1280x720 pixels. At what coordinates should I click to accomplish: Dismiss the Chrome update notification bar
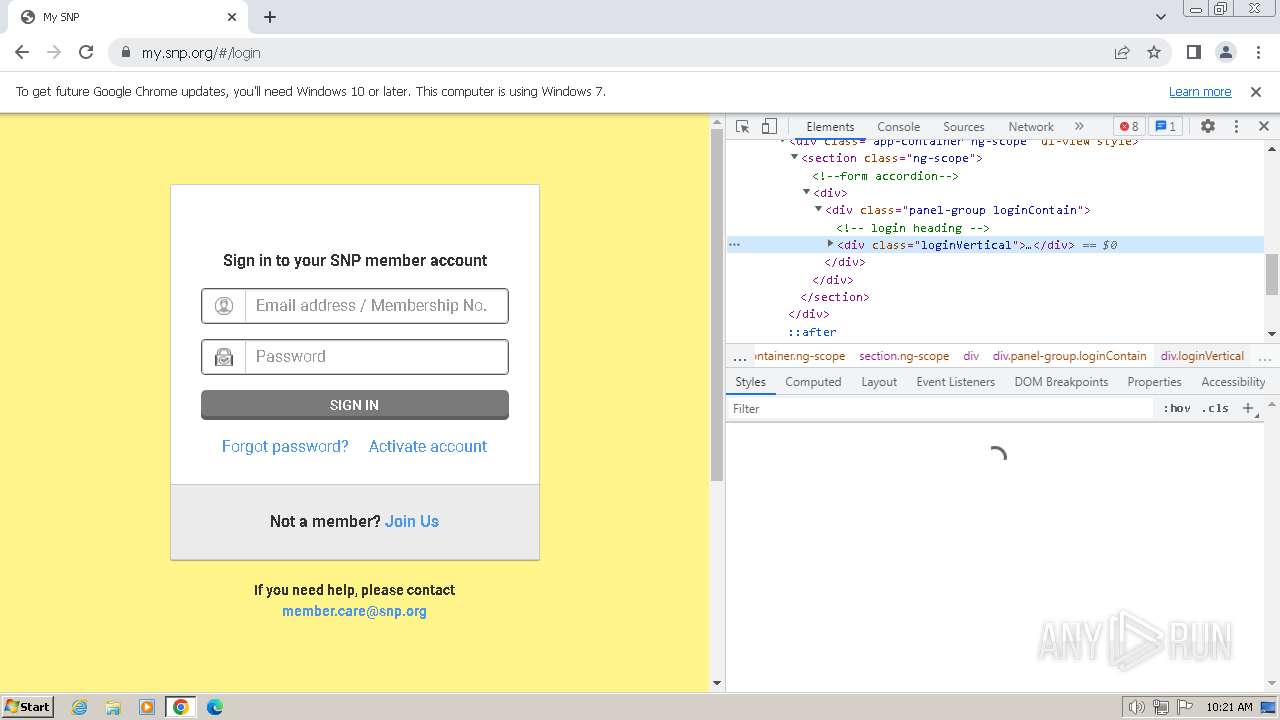1256,91
